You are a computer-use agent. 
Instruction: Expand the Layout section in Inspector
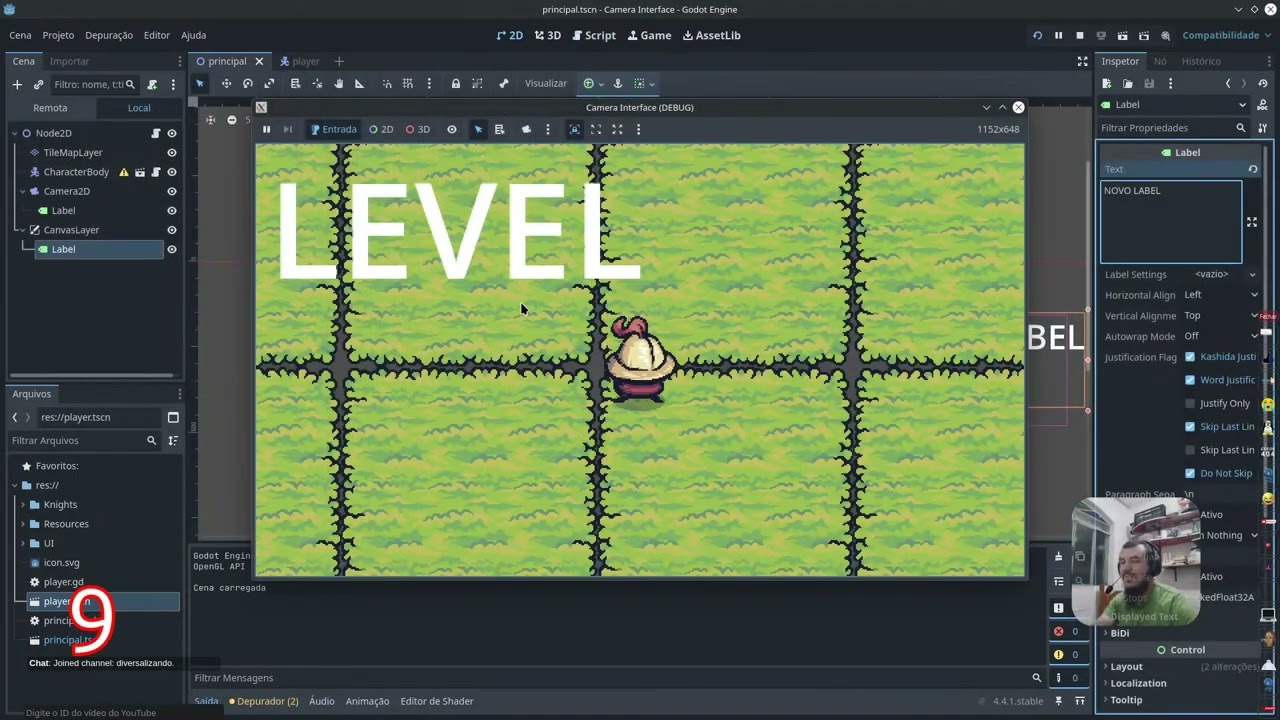tap(1126, 666)
